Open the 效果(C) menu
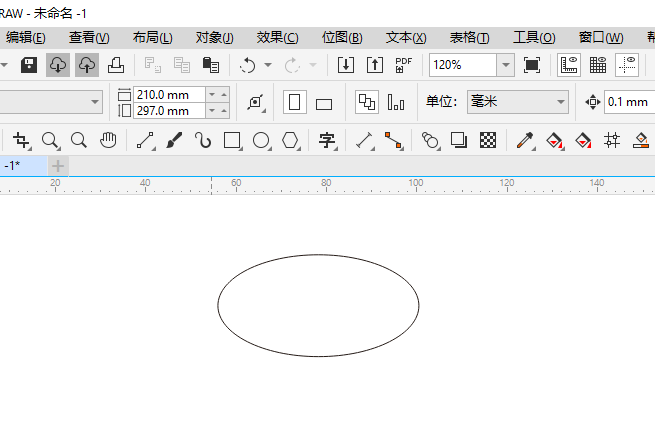Image resolution: width=655 pixels, height=434 pixels. (277, 38)
